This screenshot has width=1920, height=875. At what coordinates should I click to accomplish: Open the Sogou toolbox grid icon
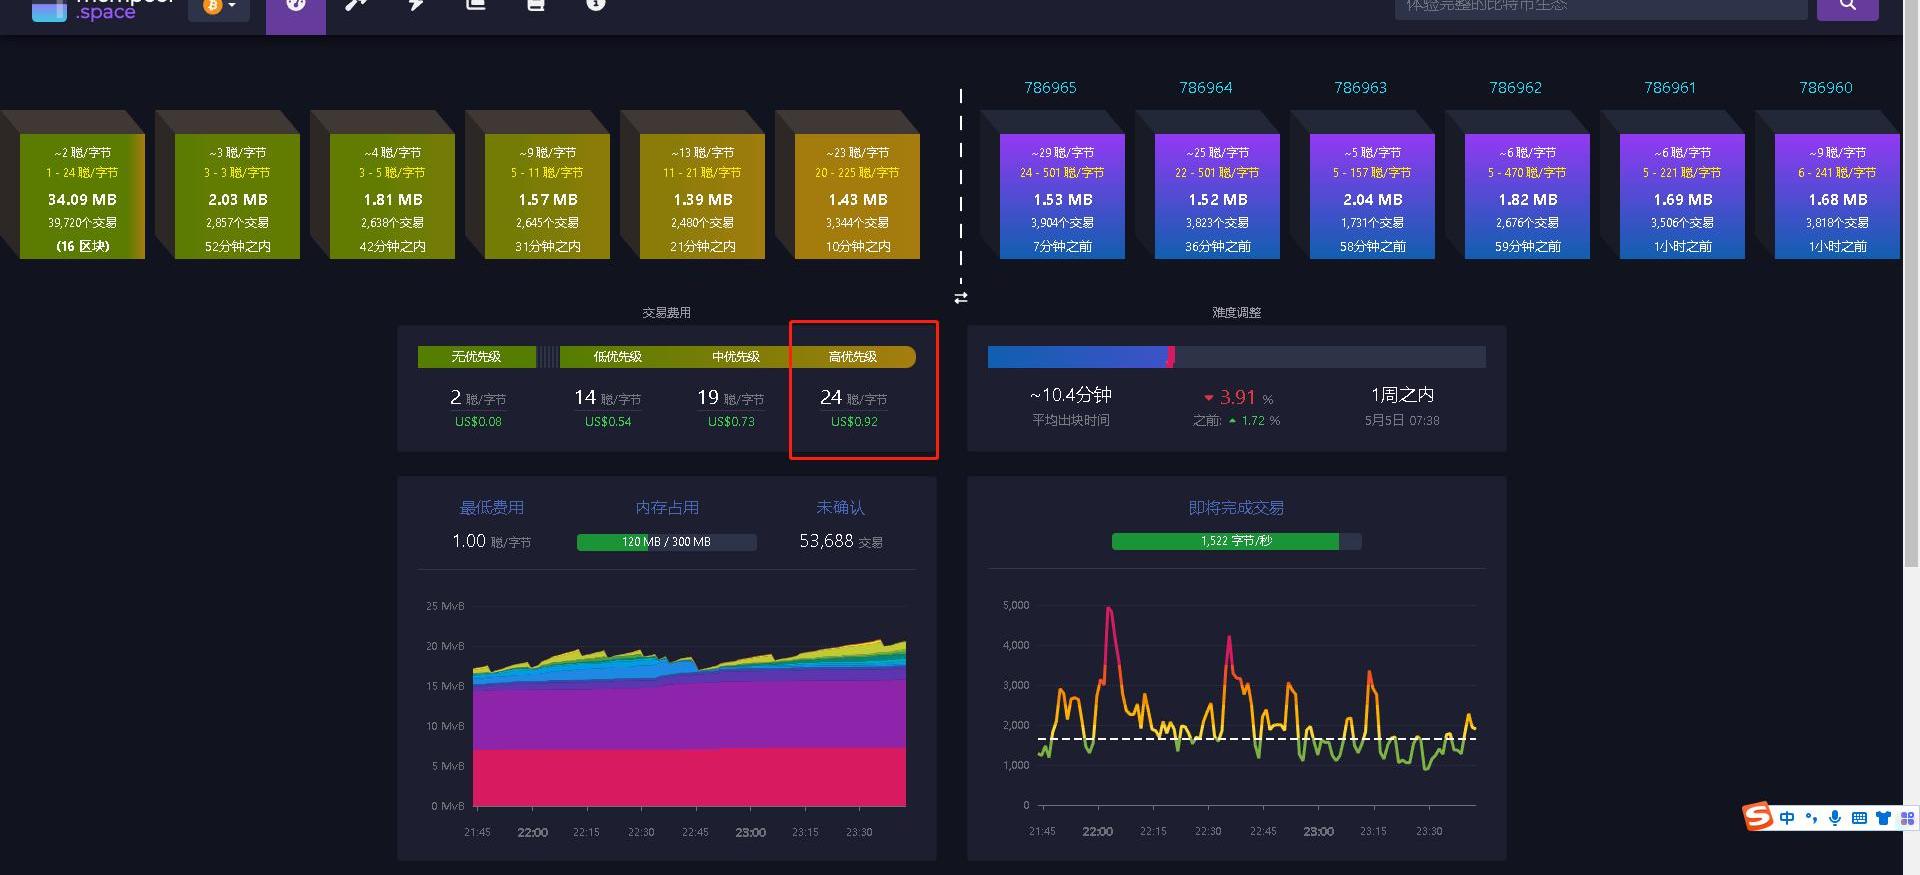pos(1906,818)
